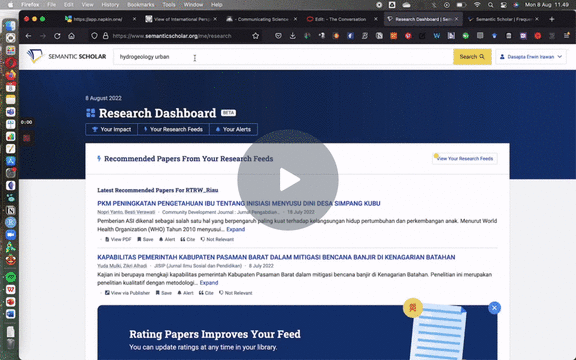
Task: Close the blue banner with the X icon
Action: click(x=494, y=308)
